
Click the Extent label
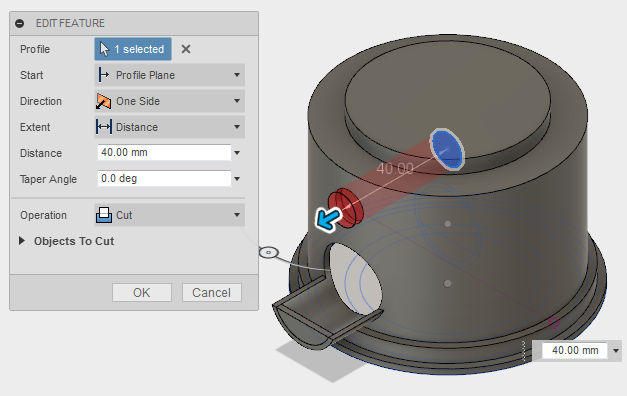point(35,127)
